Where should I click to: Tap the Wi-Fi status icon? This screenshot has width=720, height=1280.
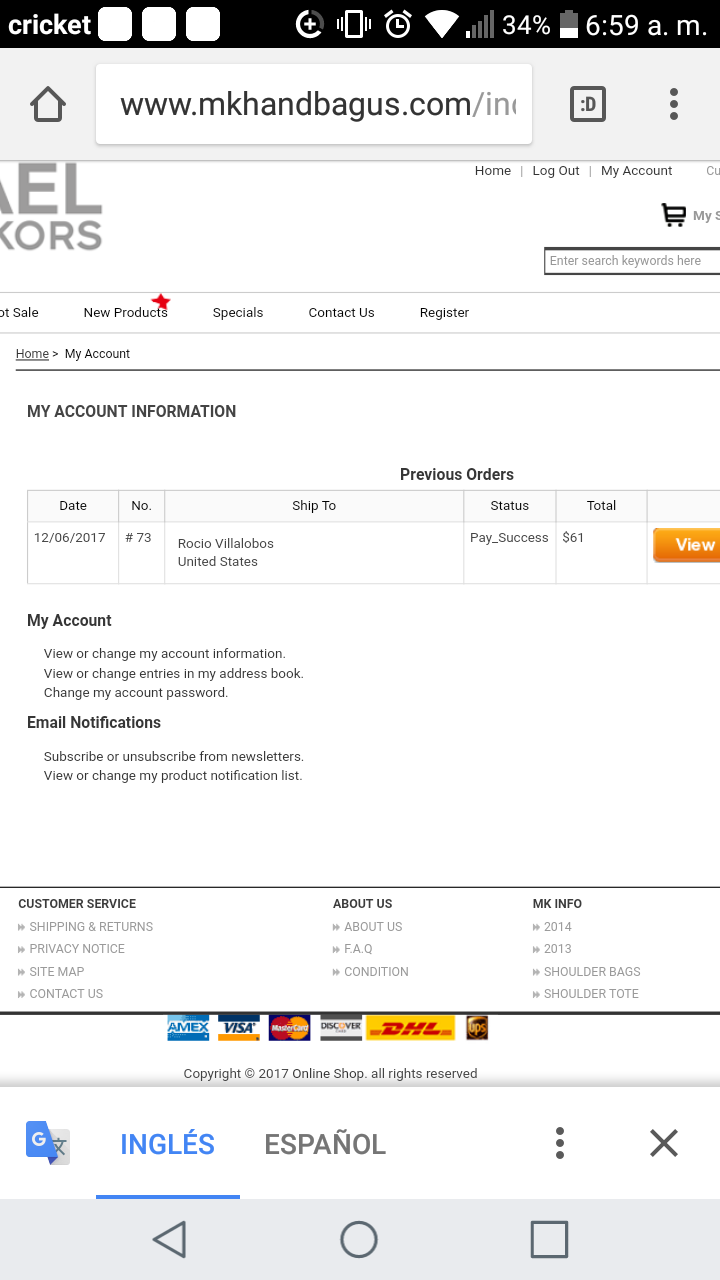click(x=442, y=25)
